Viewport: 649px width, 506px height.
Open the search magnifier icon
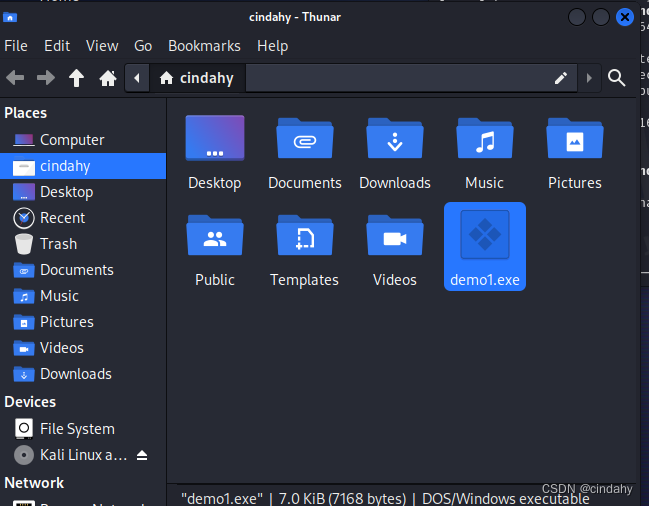(617, 78)
